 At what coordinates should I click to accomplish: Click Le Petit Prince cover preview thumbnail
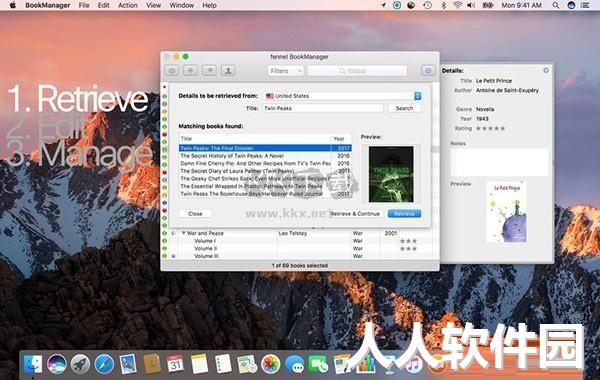coord(507,212)
